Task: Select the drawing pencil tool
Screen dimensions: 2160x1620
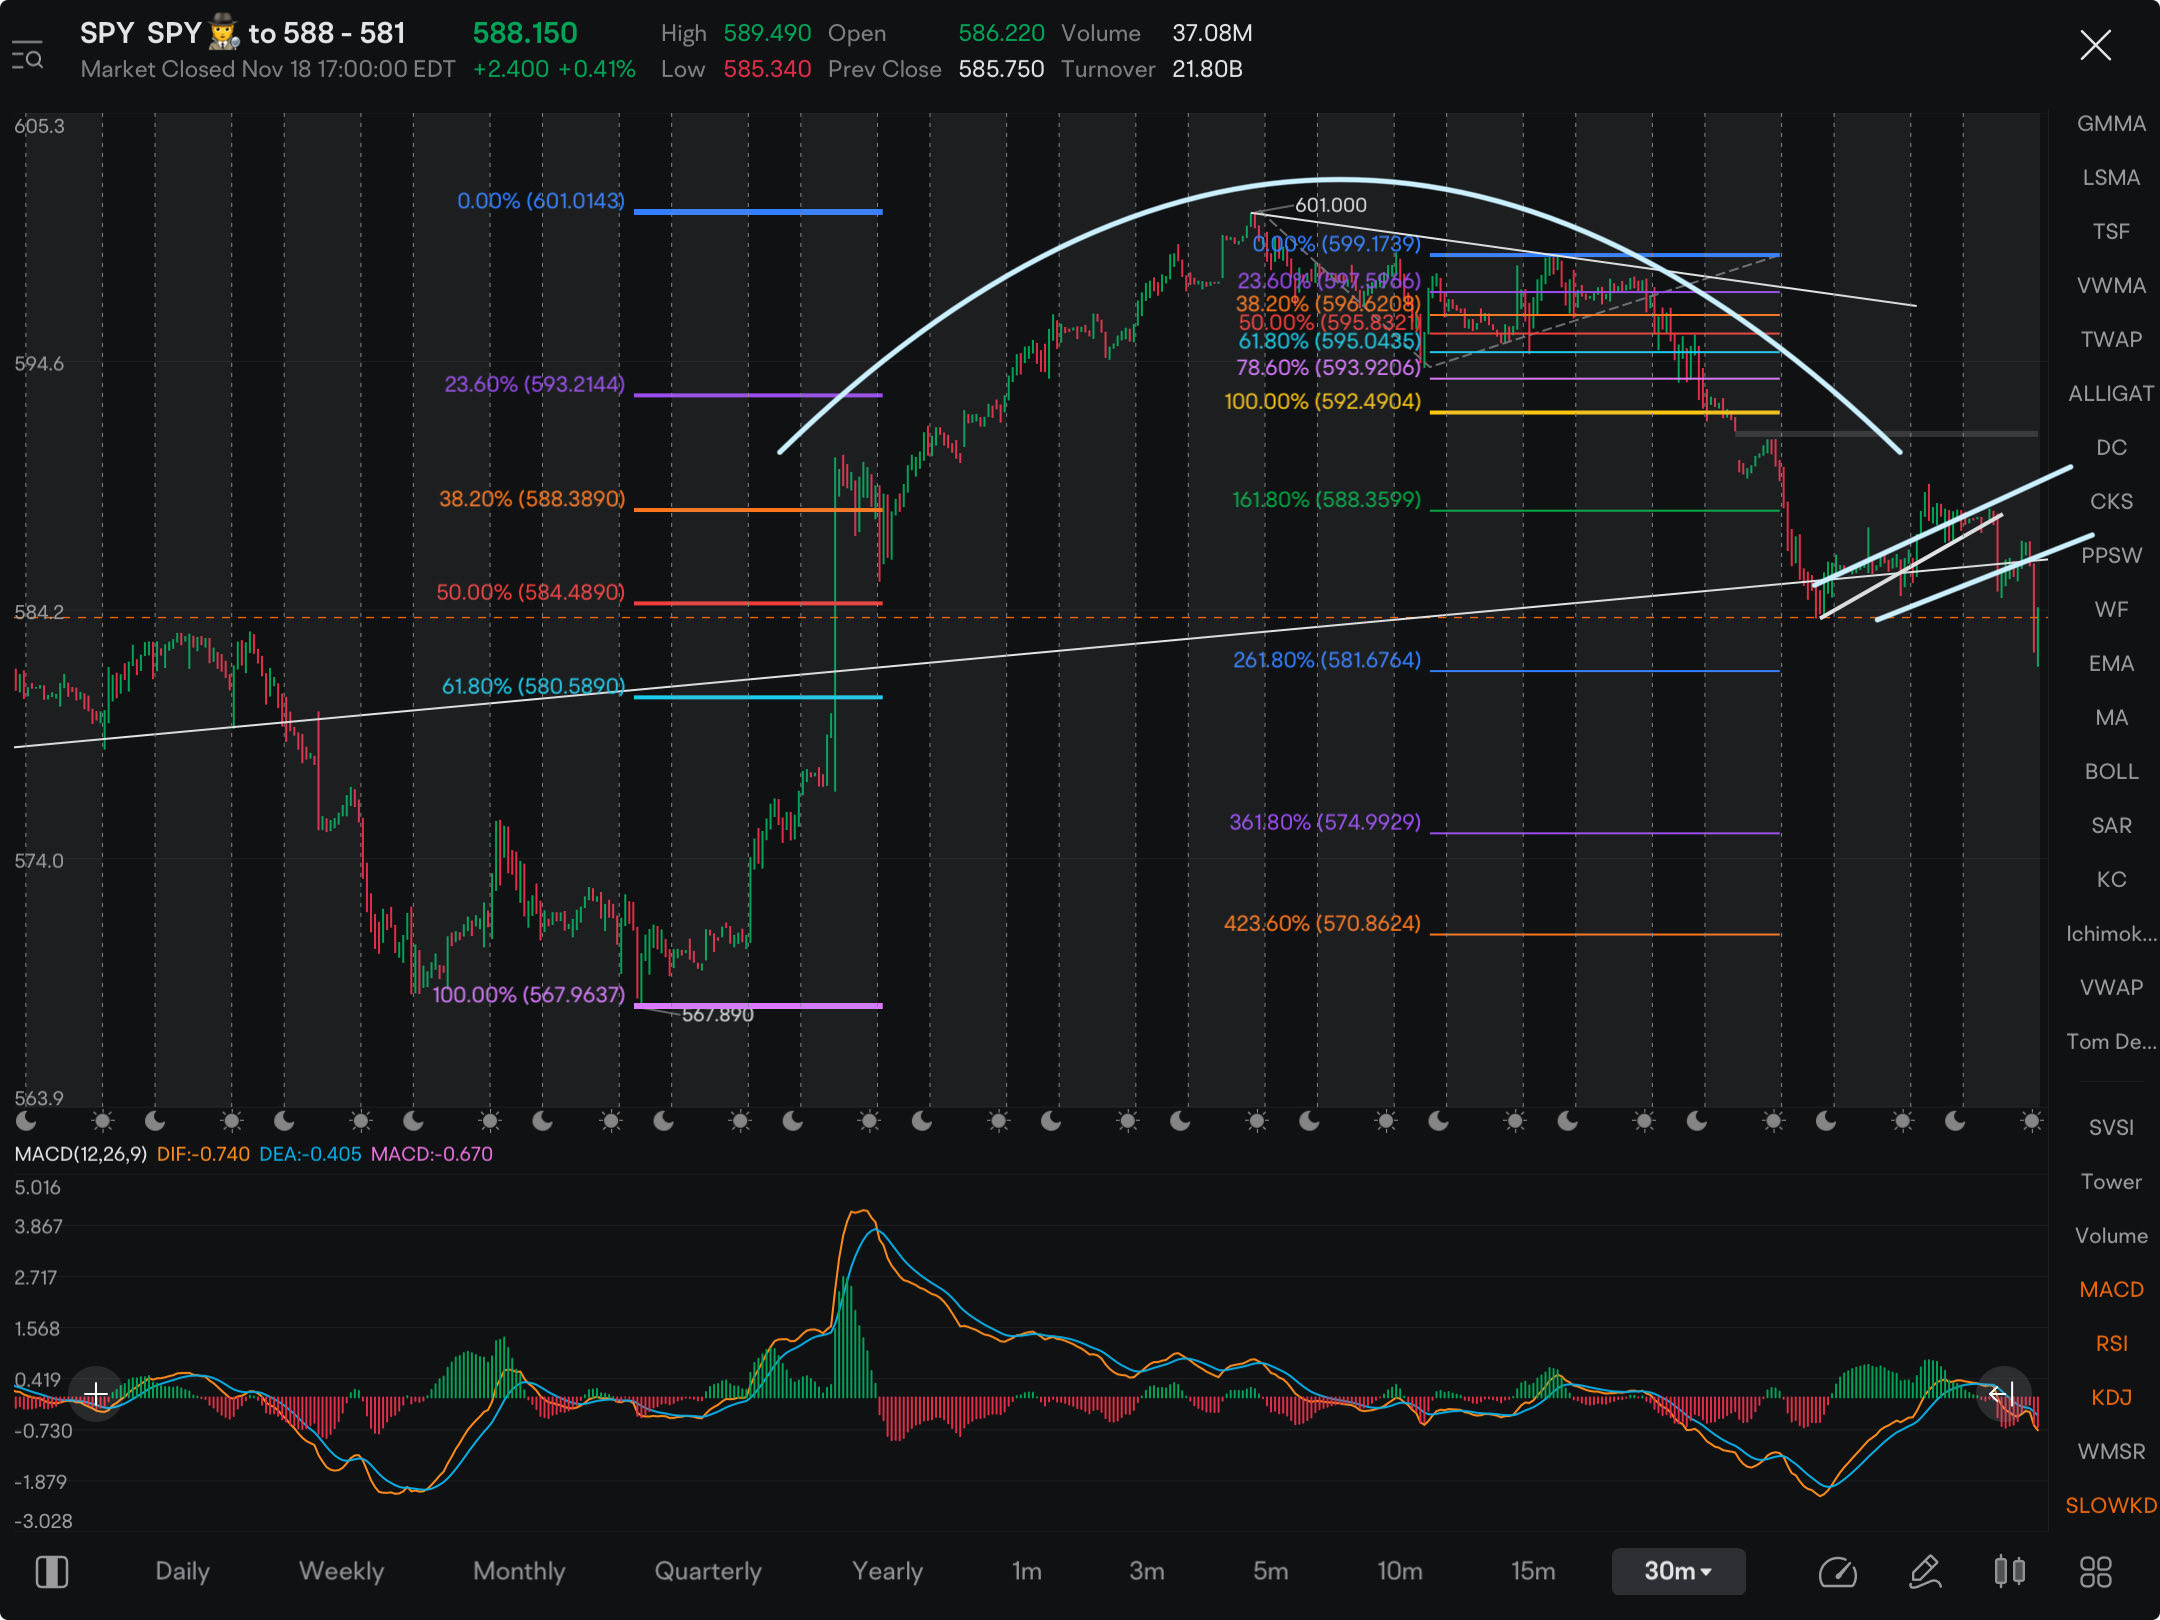Action: 1925,1572
